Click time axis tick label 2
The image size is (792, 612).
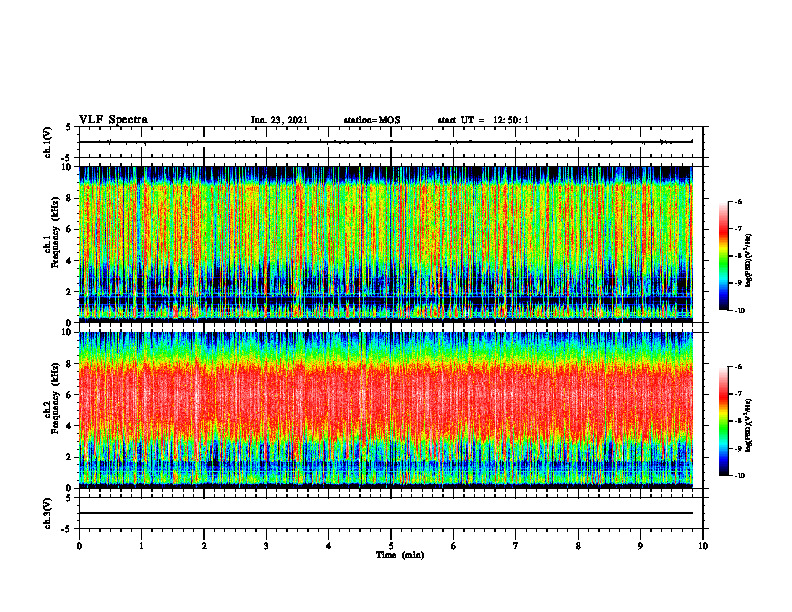[x=204, y=546]
